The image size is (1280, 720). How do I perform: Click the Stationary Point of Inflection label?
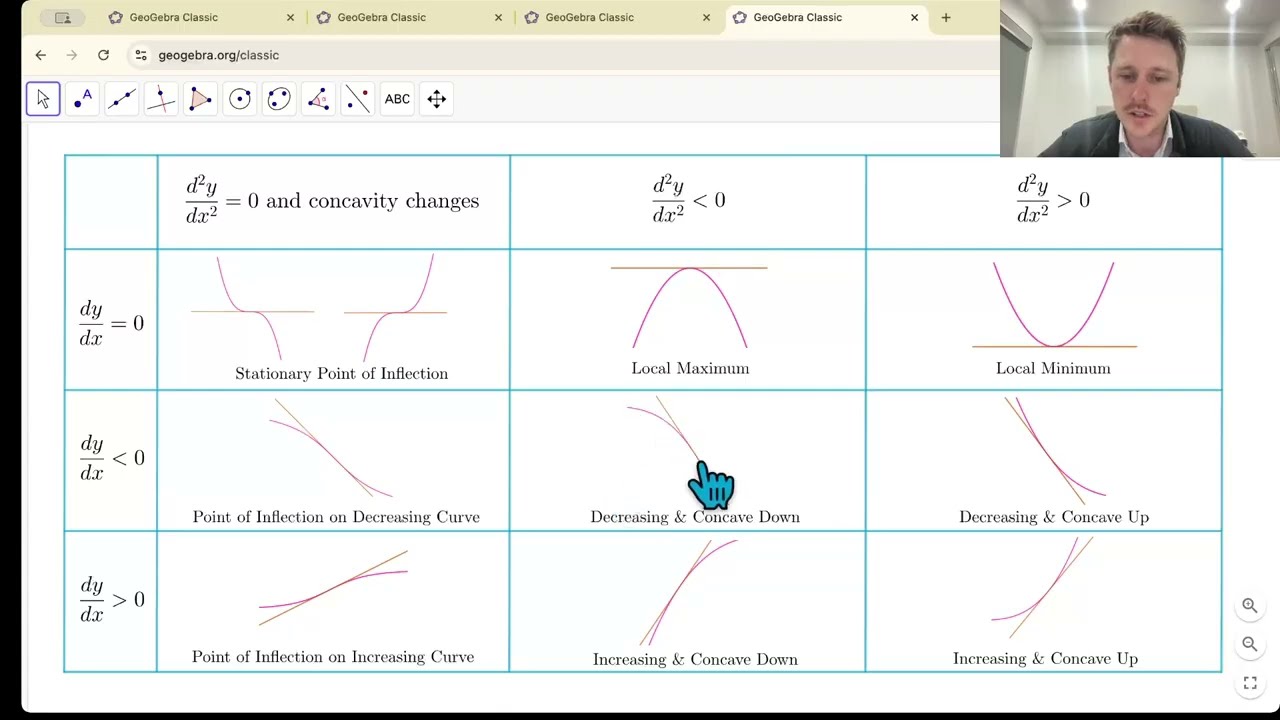[341, 373]
